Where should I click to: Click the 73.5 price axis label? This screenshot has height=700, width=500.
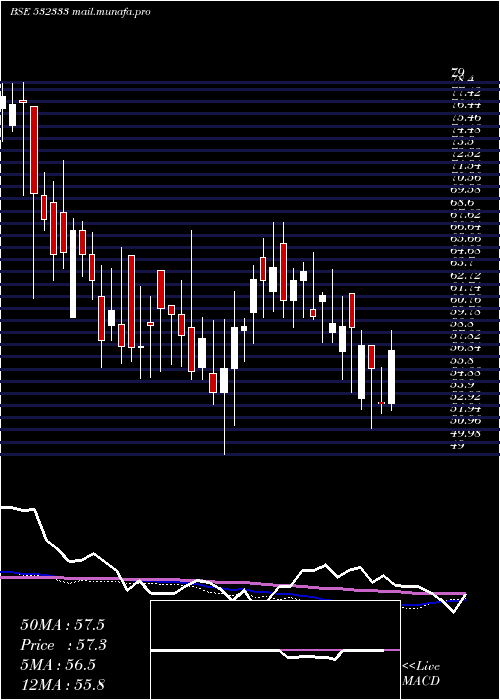tap(461, 142)
